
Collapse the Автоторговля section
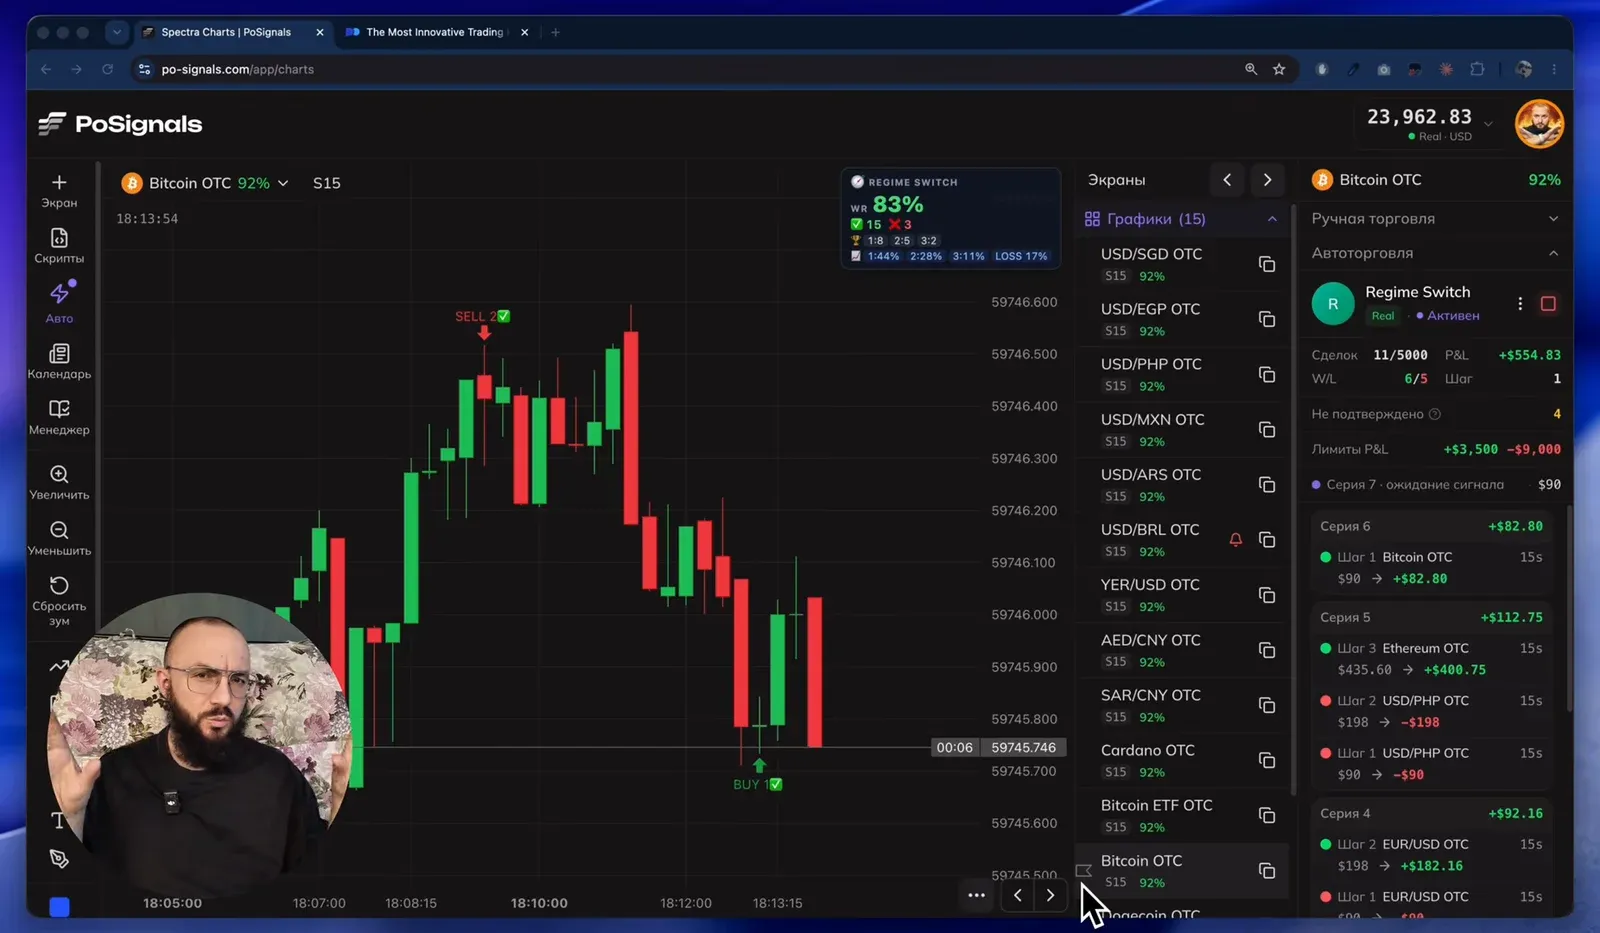[1435, 253]
